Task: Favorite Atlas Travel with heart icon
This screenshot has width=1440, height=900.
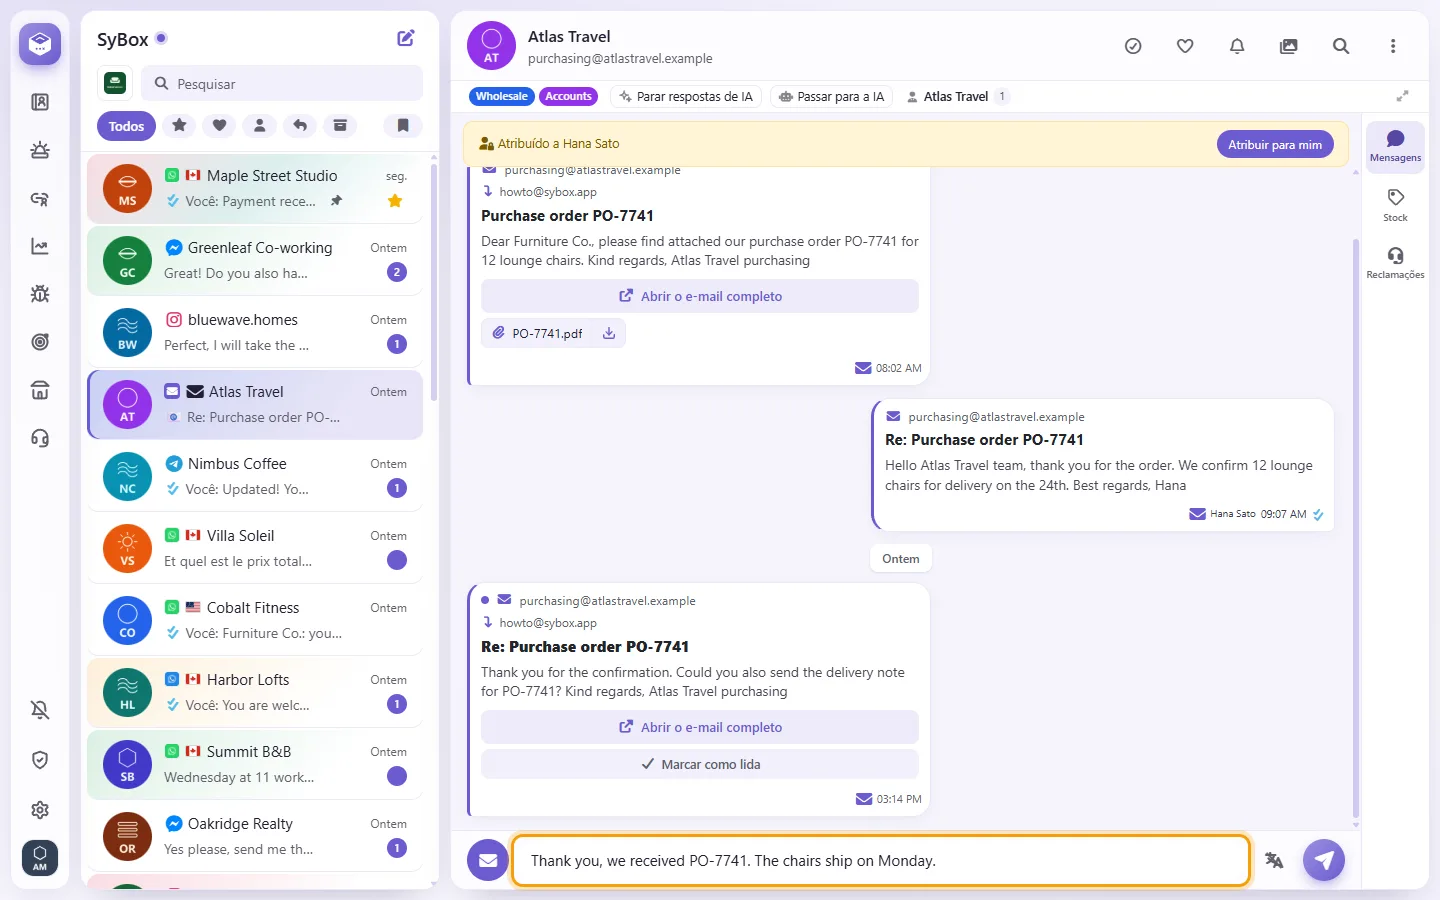Action: click(x=1185, y=46)
